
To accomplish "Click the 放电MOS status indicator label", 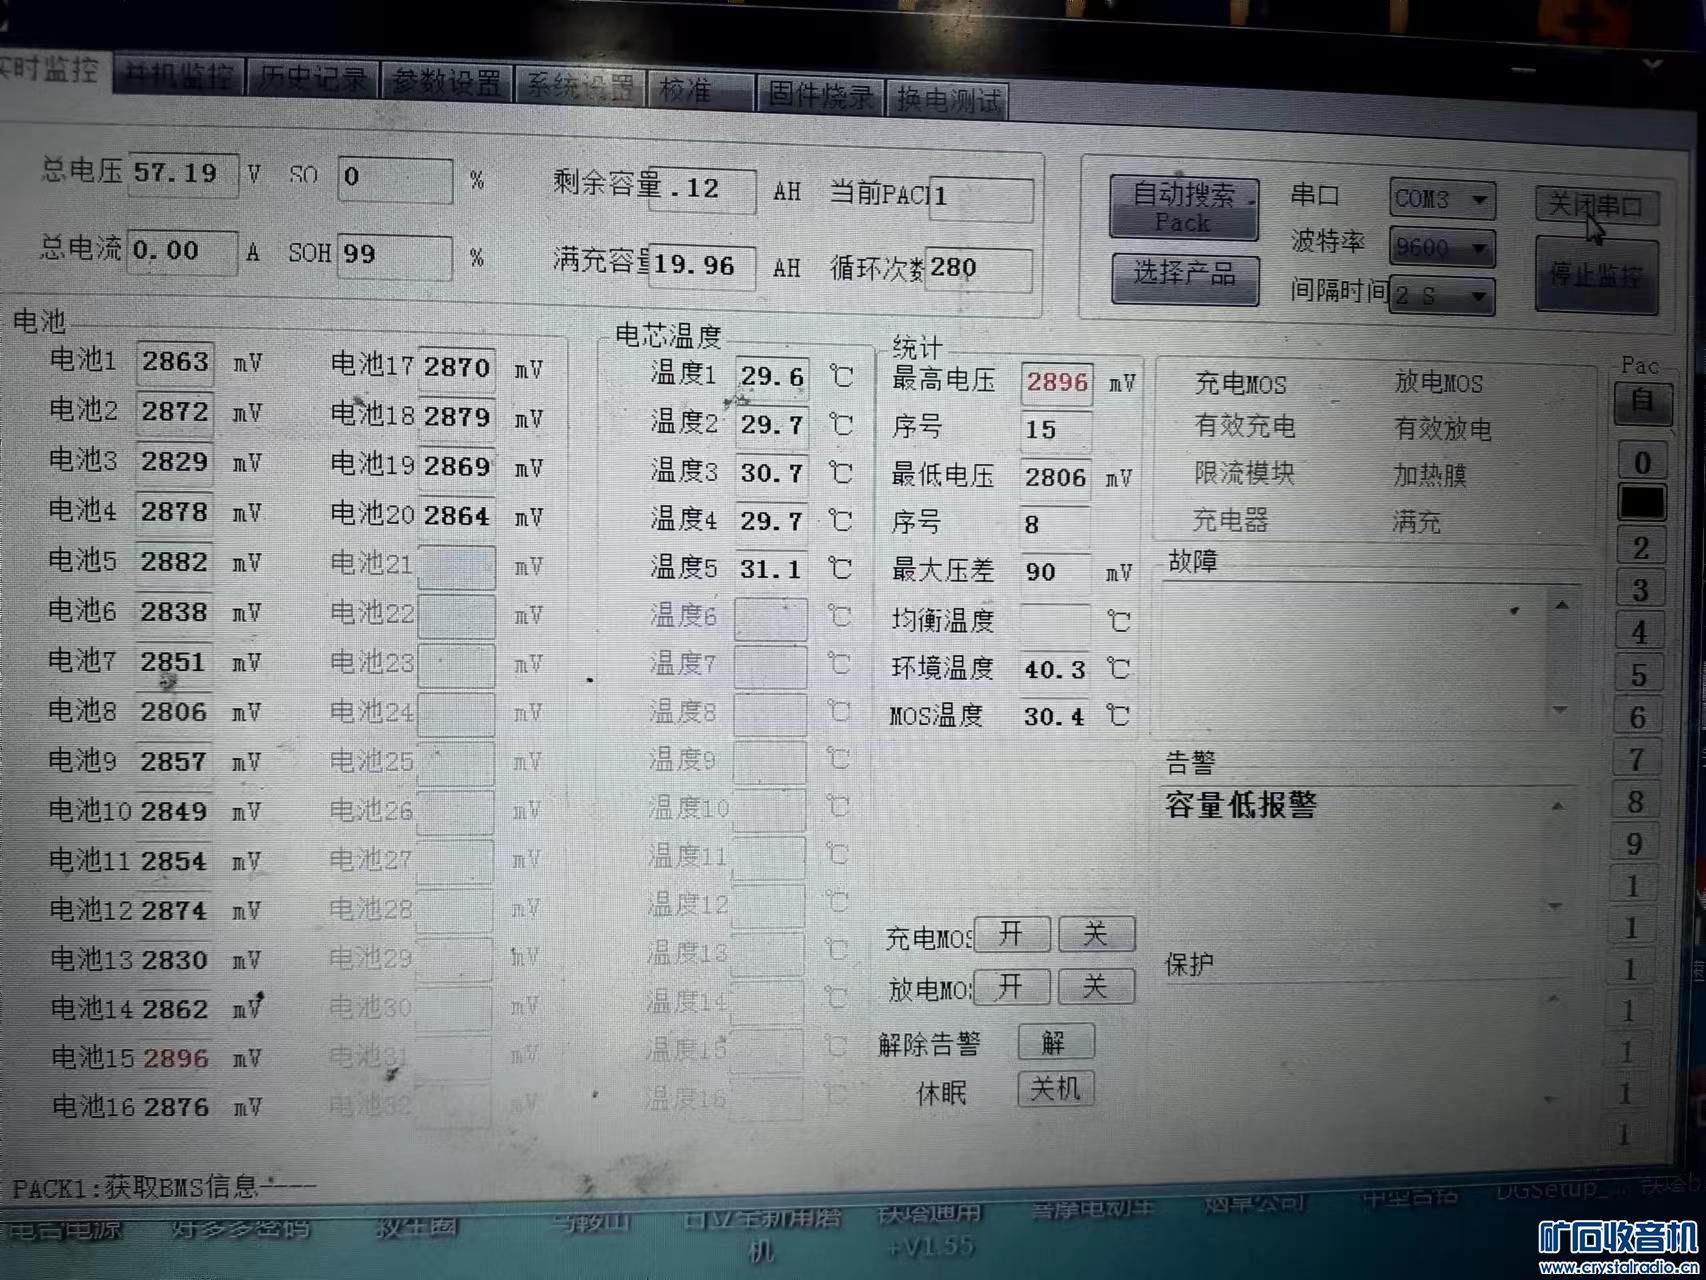I will click(x=1438, y=383).
